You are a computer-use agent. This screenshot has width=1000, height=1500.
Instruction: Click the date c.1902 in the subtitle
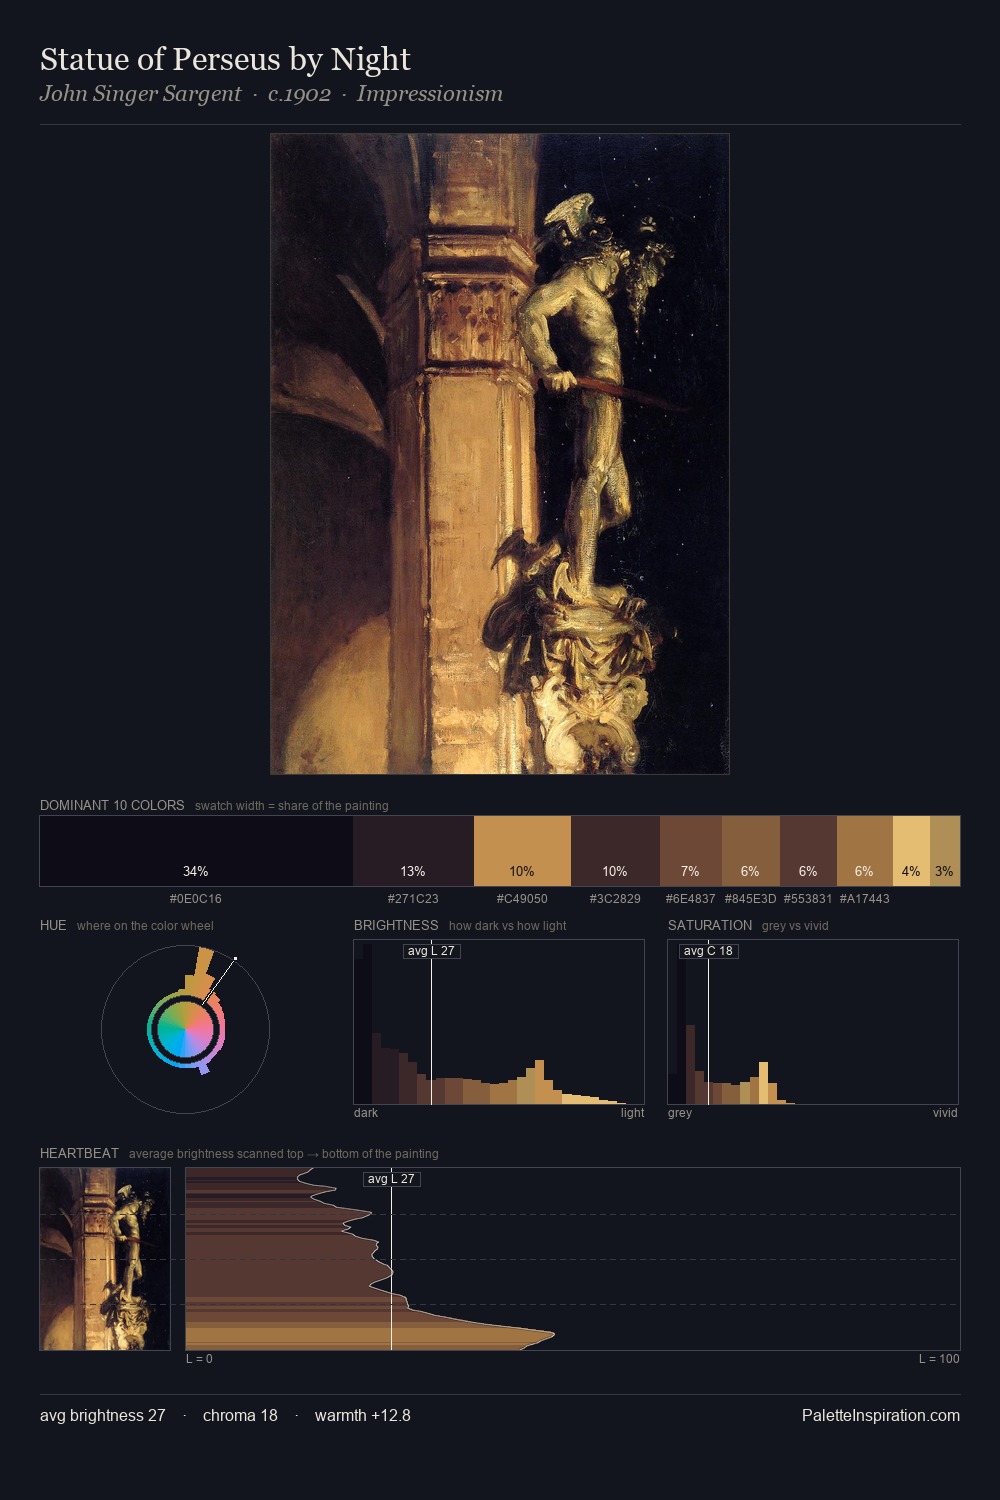coord(299,94)
